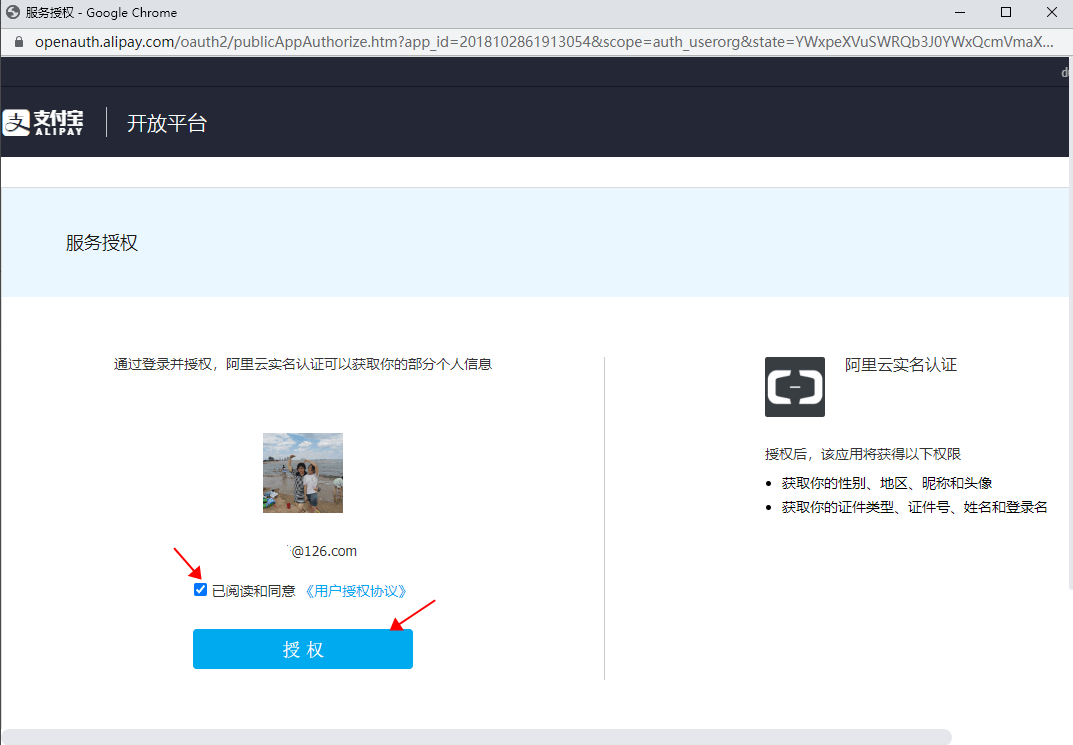The image size is (1073, 745).
Task: Click the 阿里云实名认证 app name
Action: click(901, 365)
